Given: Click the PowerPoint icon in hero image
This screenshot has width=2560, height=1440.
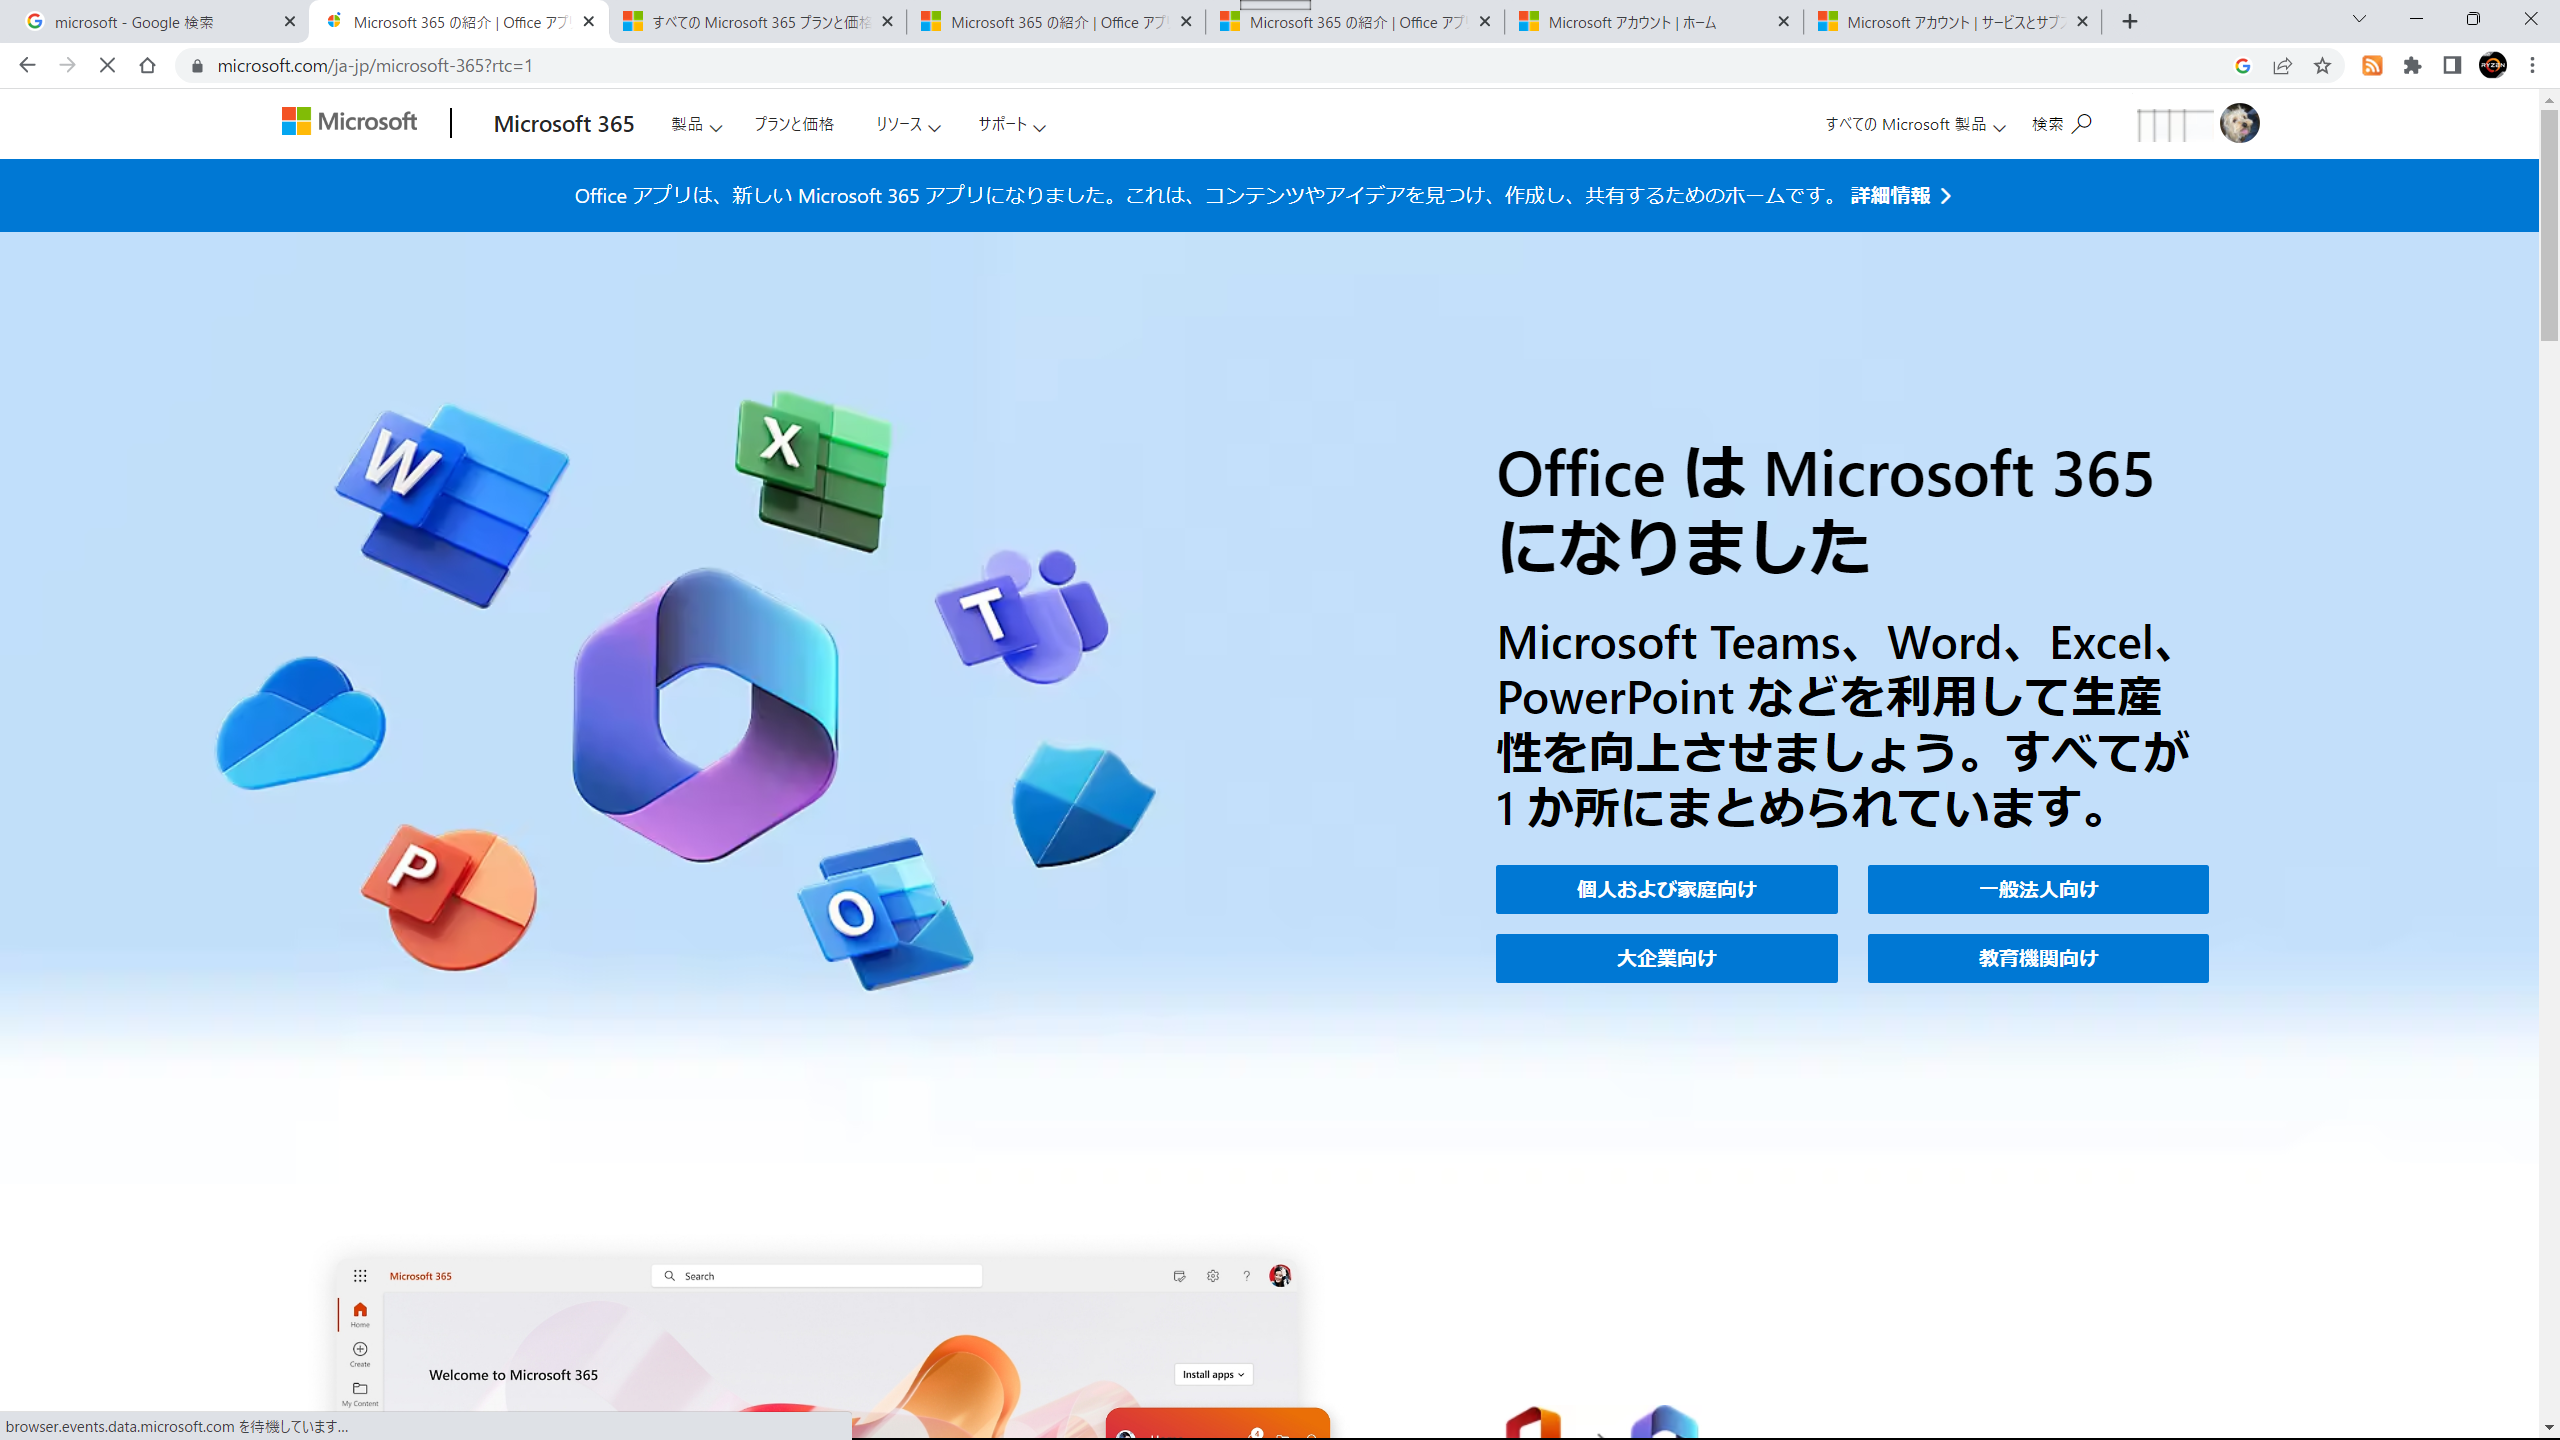Looking at the screenshot, I should 449,896.
